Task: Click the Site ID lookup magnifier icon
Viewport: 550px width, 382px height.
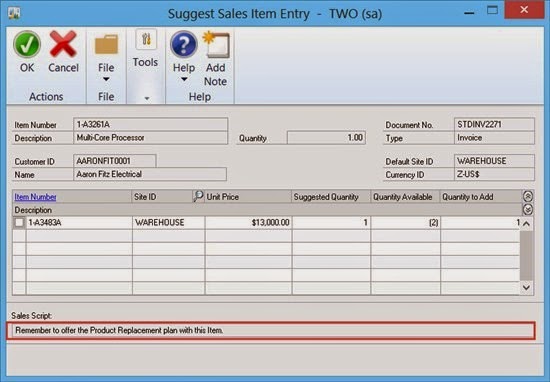Action: pyautogui.click(x=199, y=196)
